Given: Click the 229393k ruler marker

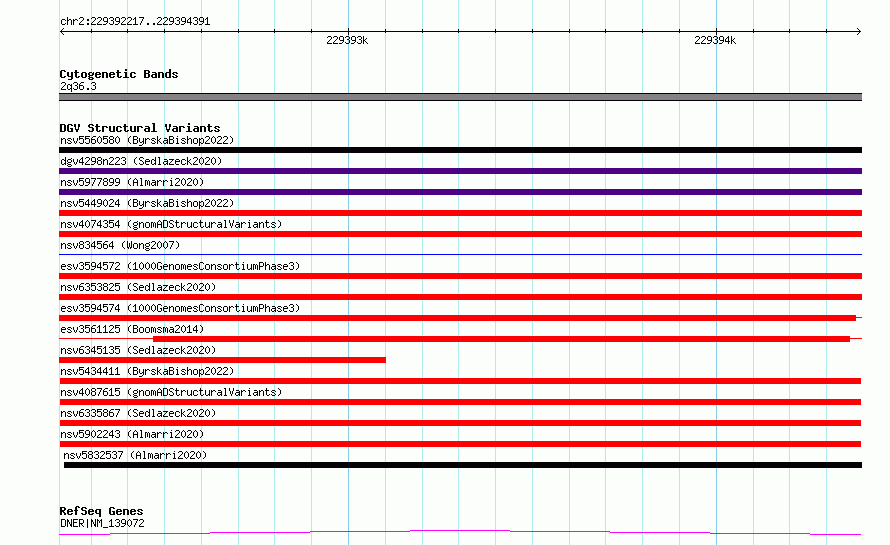Looking at the screenshot, I should tap(347, 40).
